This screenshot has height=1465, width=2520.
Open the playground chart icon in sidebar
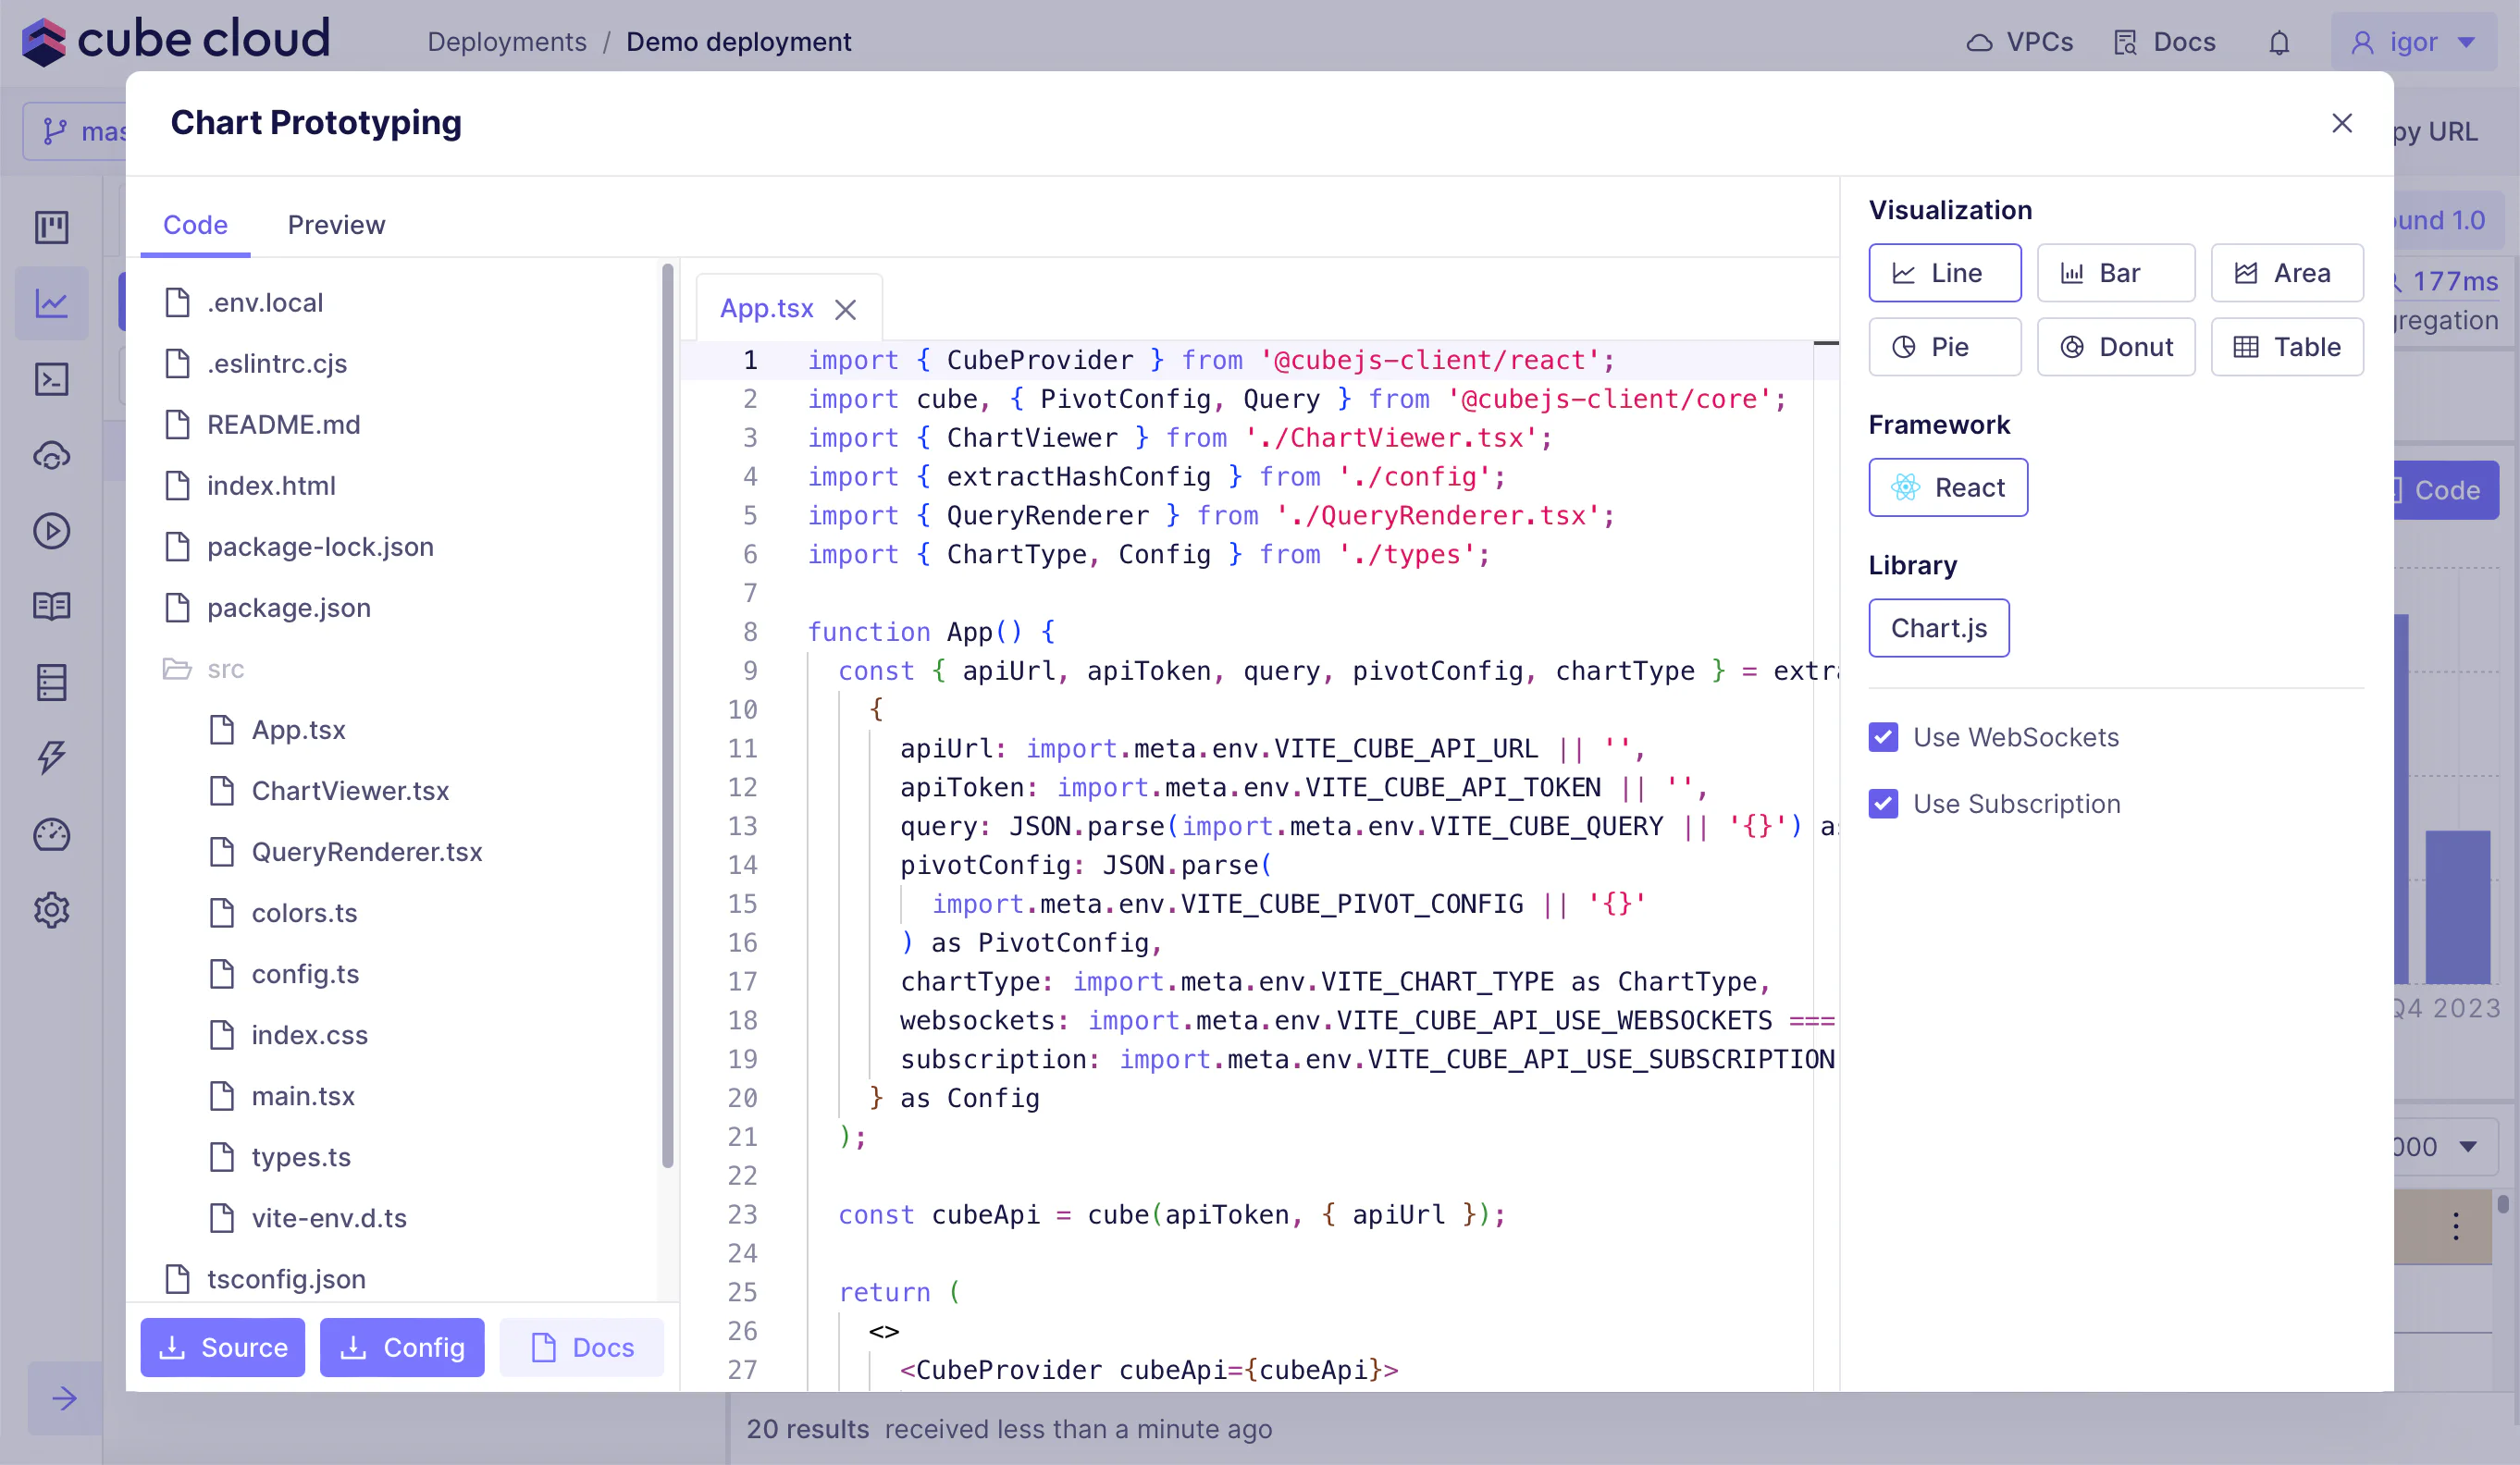point(51,302)
